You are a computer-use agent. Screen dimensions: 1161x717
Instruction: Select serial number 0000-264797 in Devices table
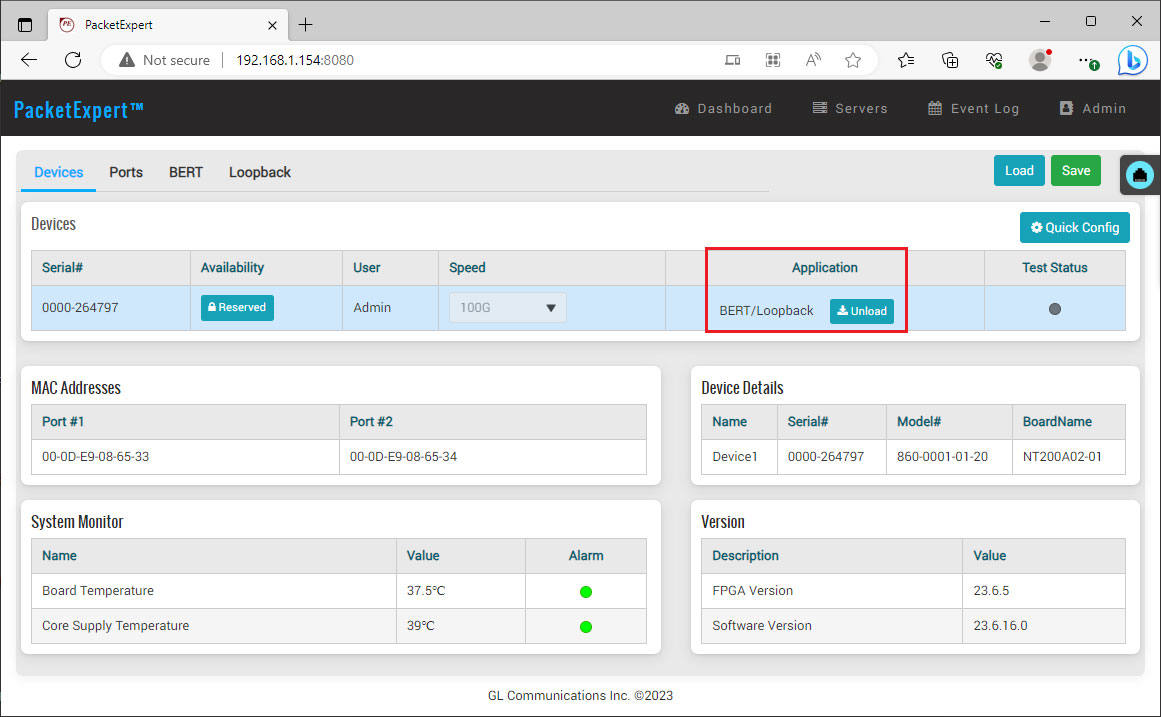pyautogui.click(x=80, y=307)
